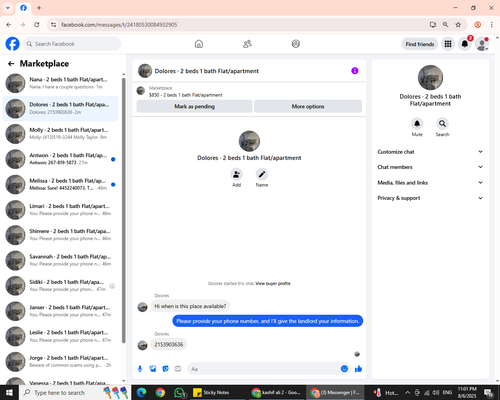
Task: Click the message phone number 2153903636
Action: (x=169, y=344)
